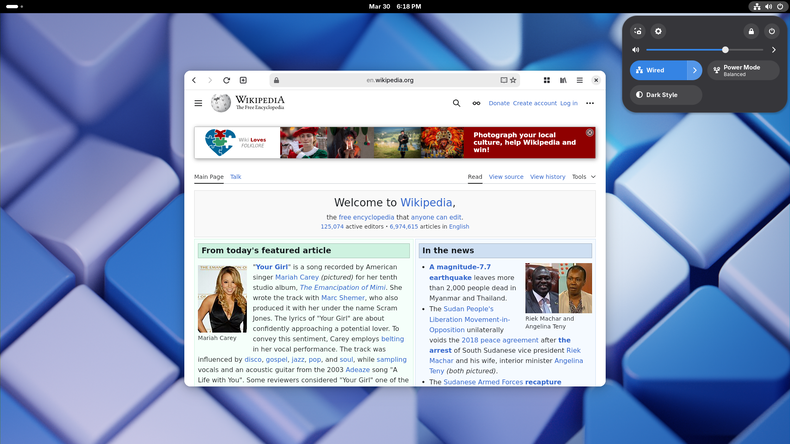Screen dimensions: 790x444
Task: Reload the Wikipedia page
Action: [x=226, y=80]
